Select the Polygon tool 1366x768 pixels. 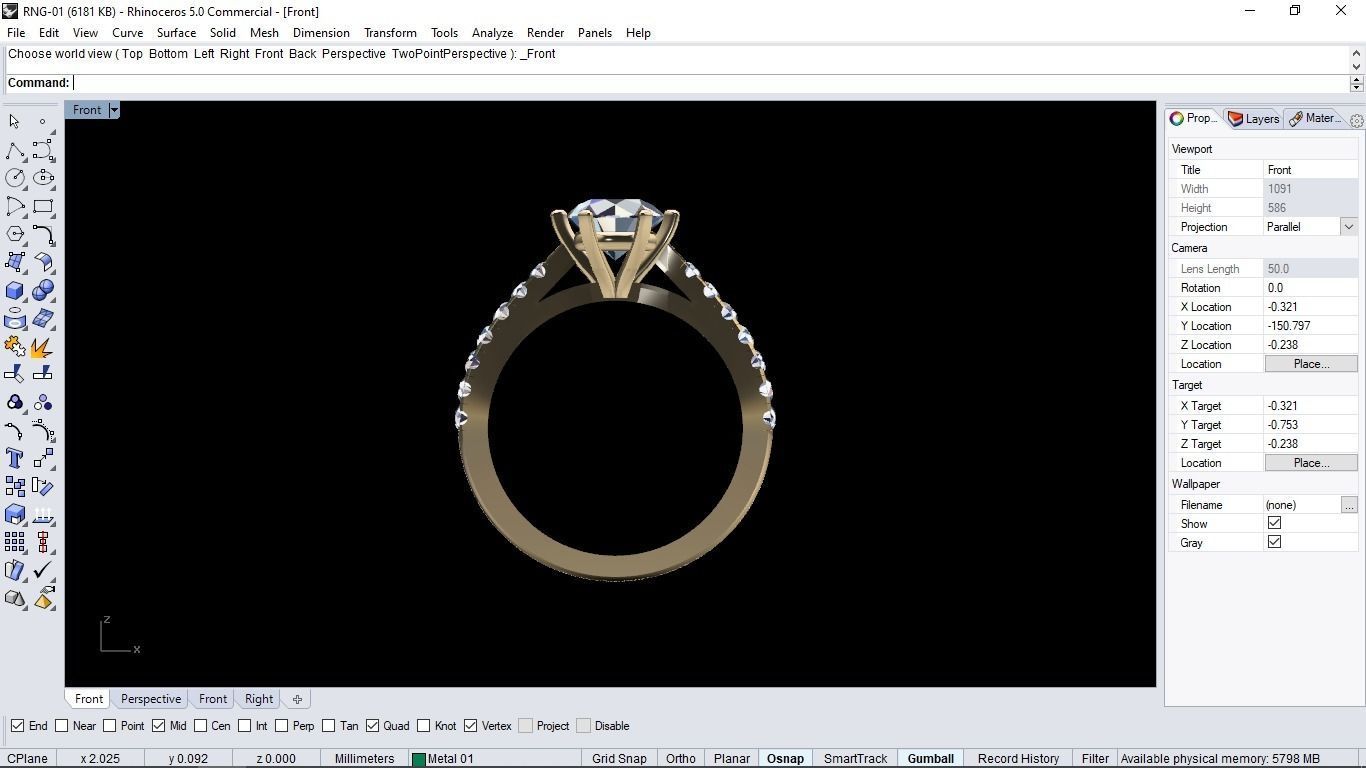click(x=14, y=234)
